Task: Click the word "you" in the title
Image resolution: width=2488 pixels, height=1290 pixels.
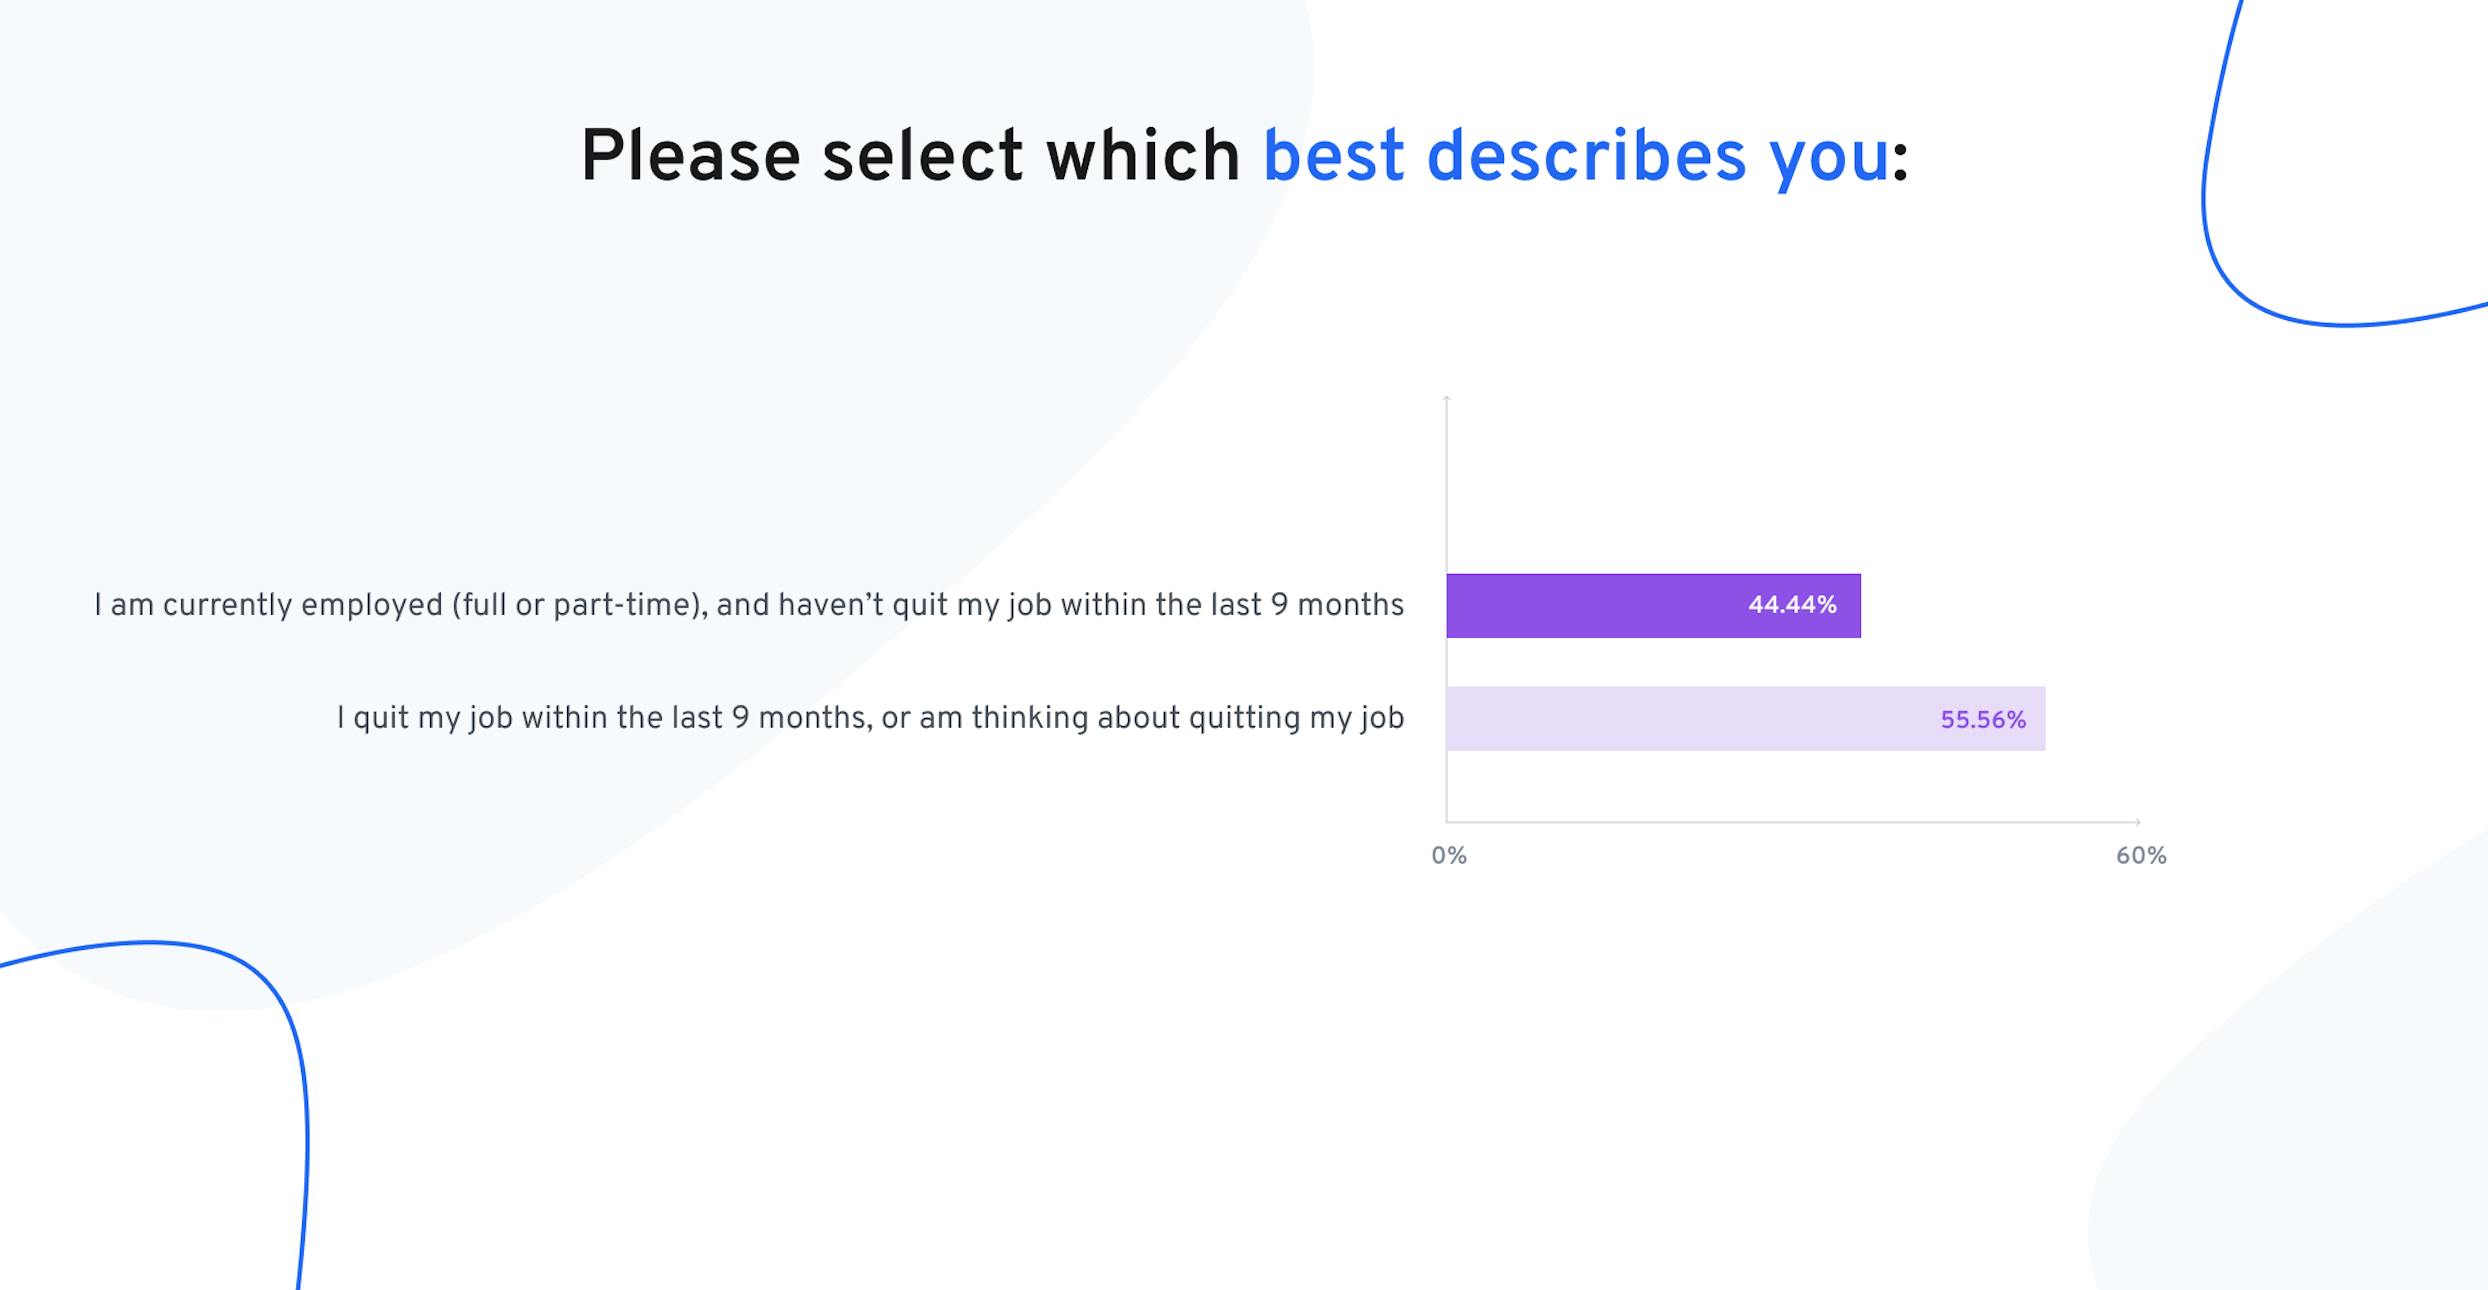Action: pos(1829,160)
